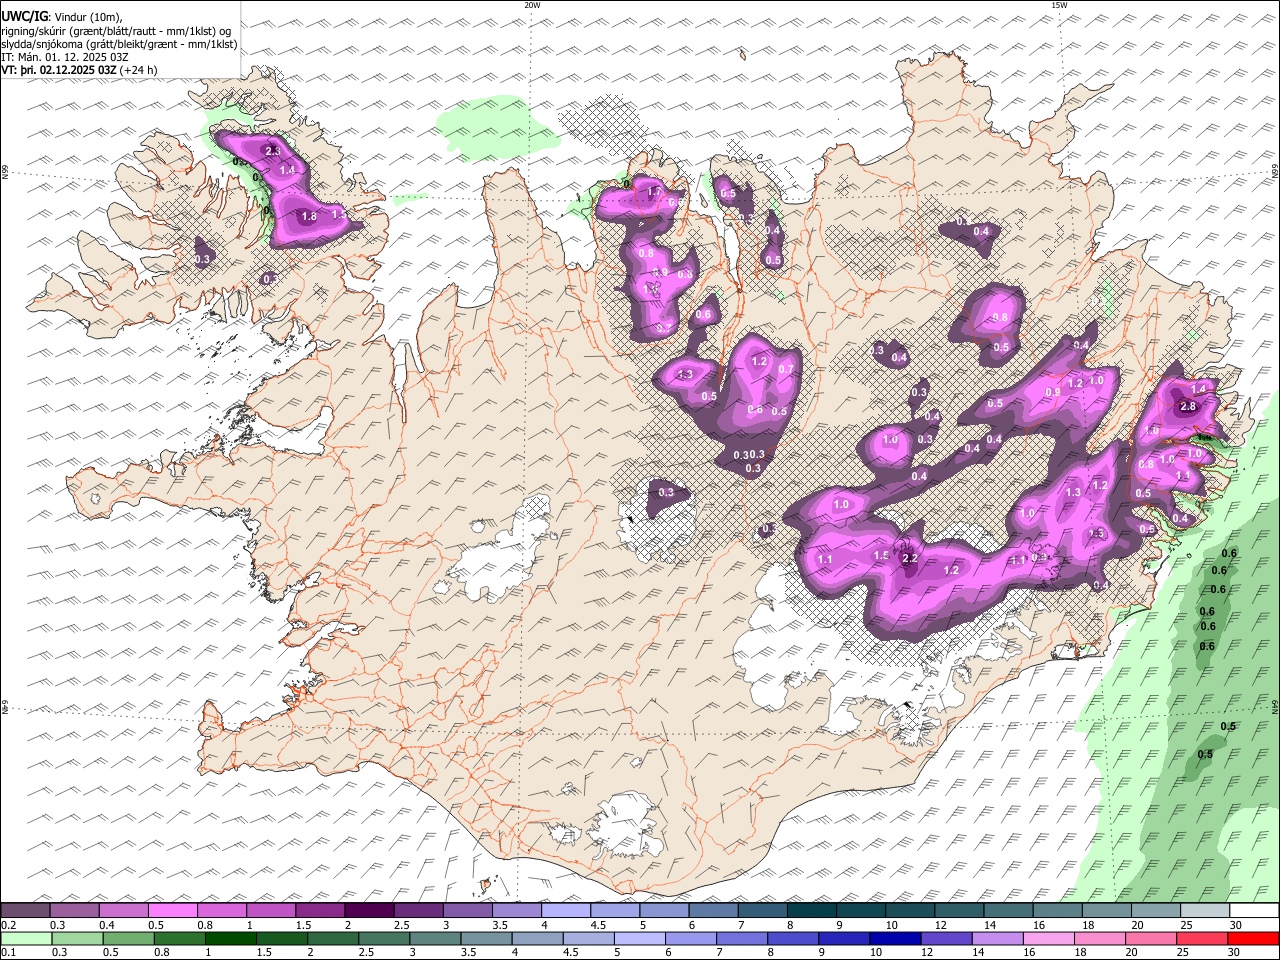This screenshot has width=1280, height=960.
Task: Select top-row white swatch at 30
Action: pos(1254,911)
